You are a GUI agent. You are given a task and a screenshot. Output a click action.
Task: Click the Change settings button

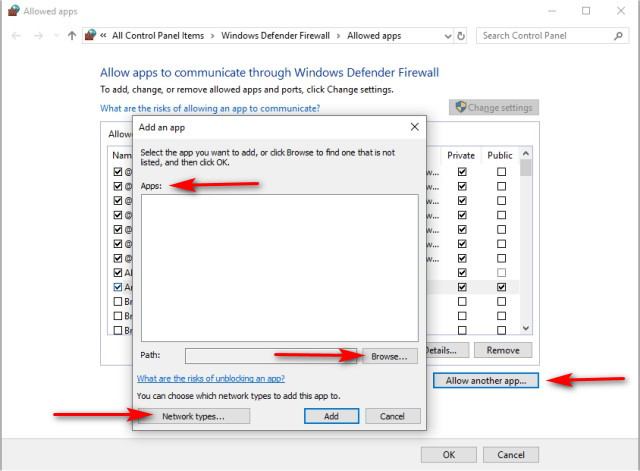(494, 107)
